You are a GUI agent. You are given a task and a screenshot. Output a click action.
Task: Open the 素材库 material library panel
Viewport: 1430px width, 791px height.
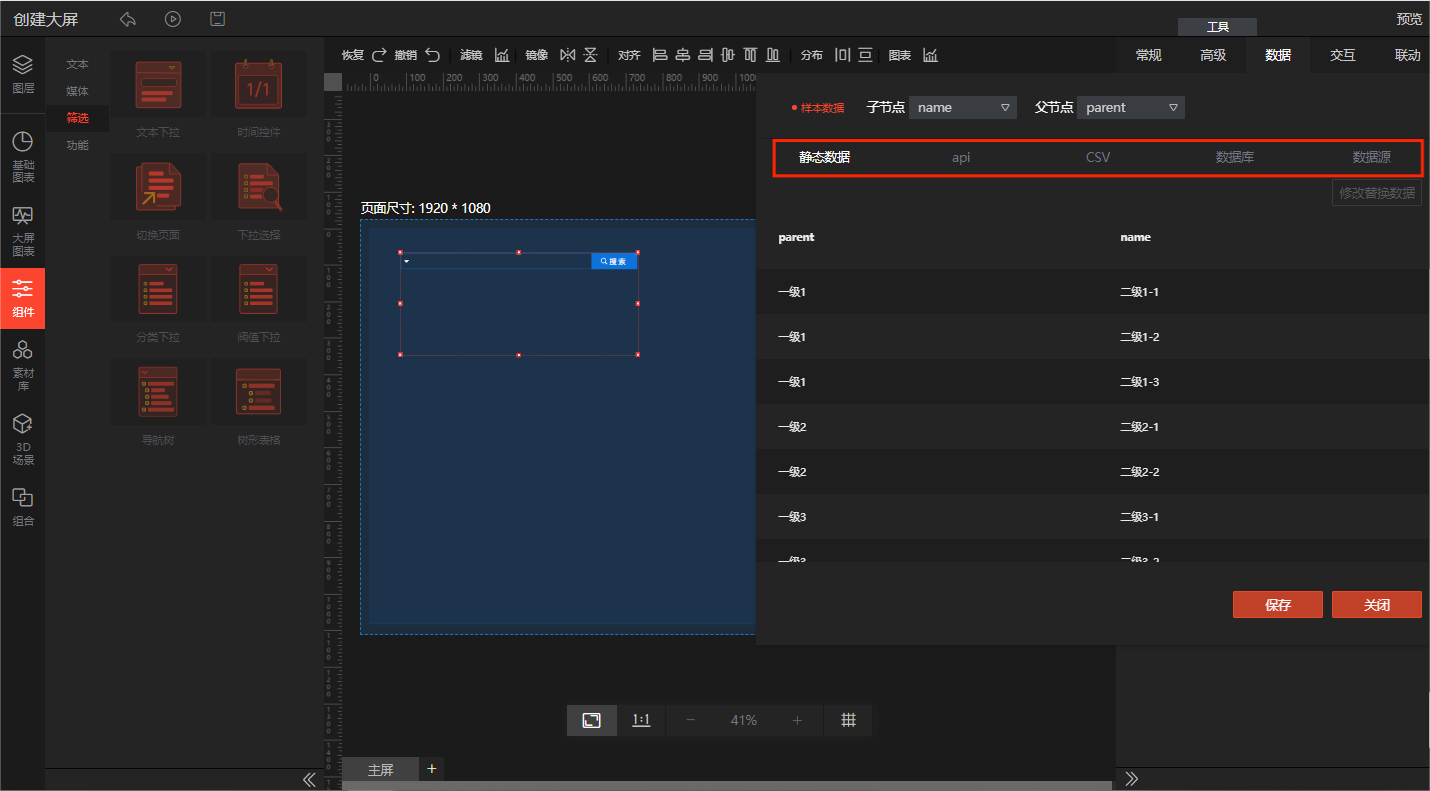click(23, 364)
